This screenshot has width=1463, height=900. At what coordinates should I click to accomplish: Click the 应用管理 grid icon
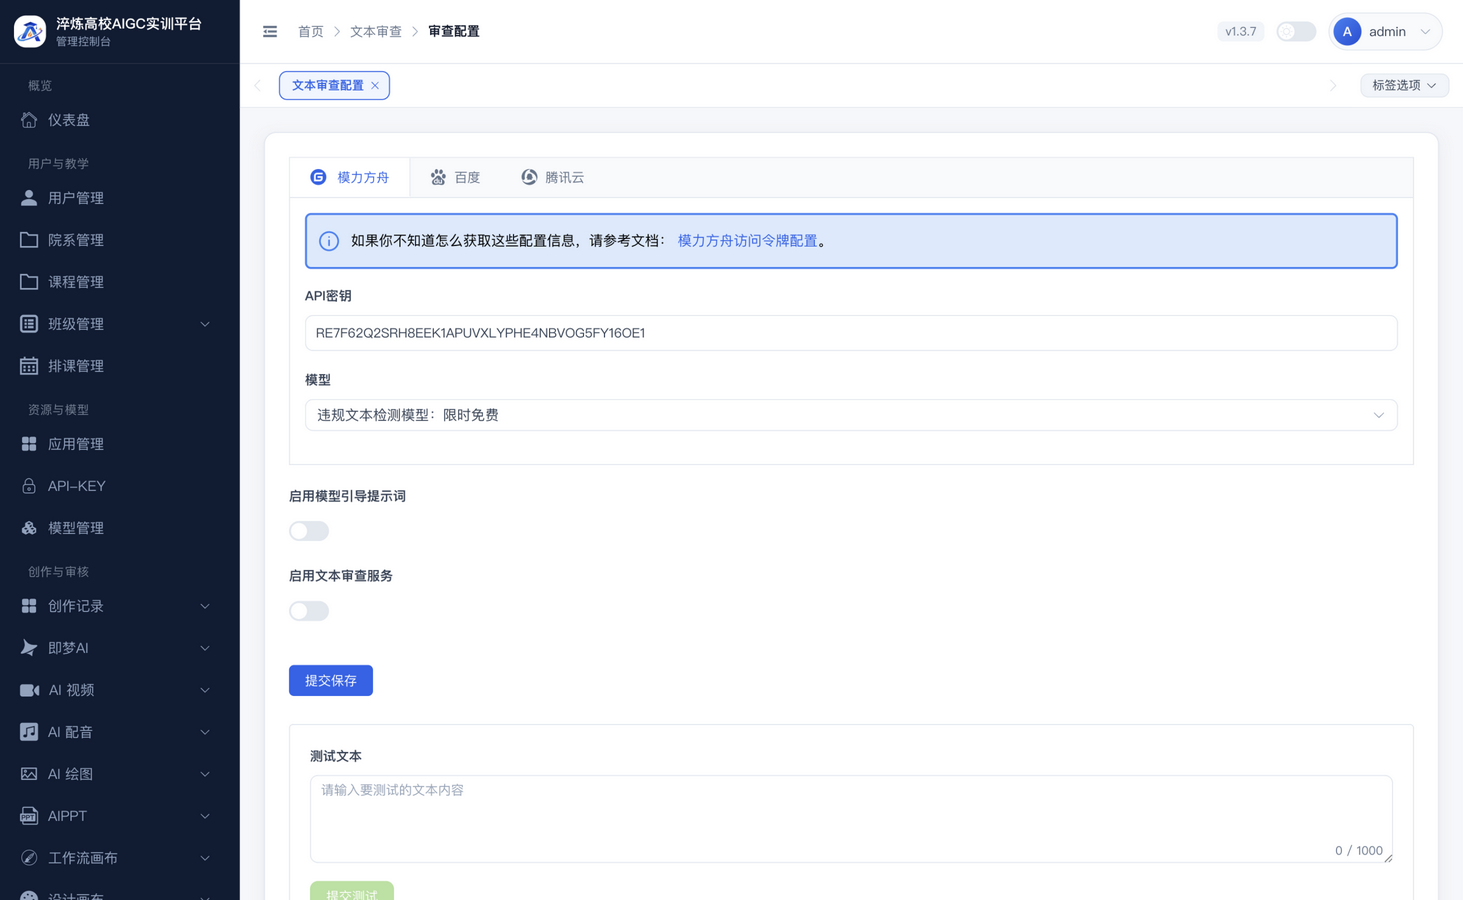29,444
